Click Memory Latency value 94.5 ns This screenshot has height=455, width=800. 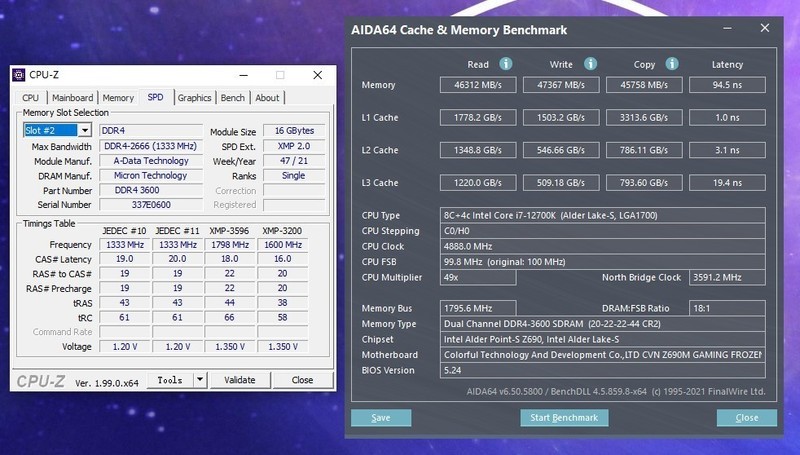point(728,85)
